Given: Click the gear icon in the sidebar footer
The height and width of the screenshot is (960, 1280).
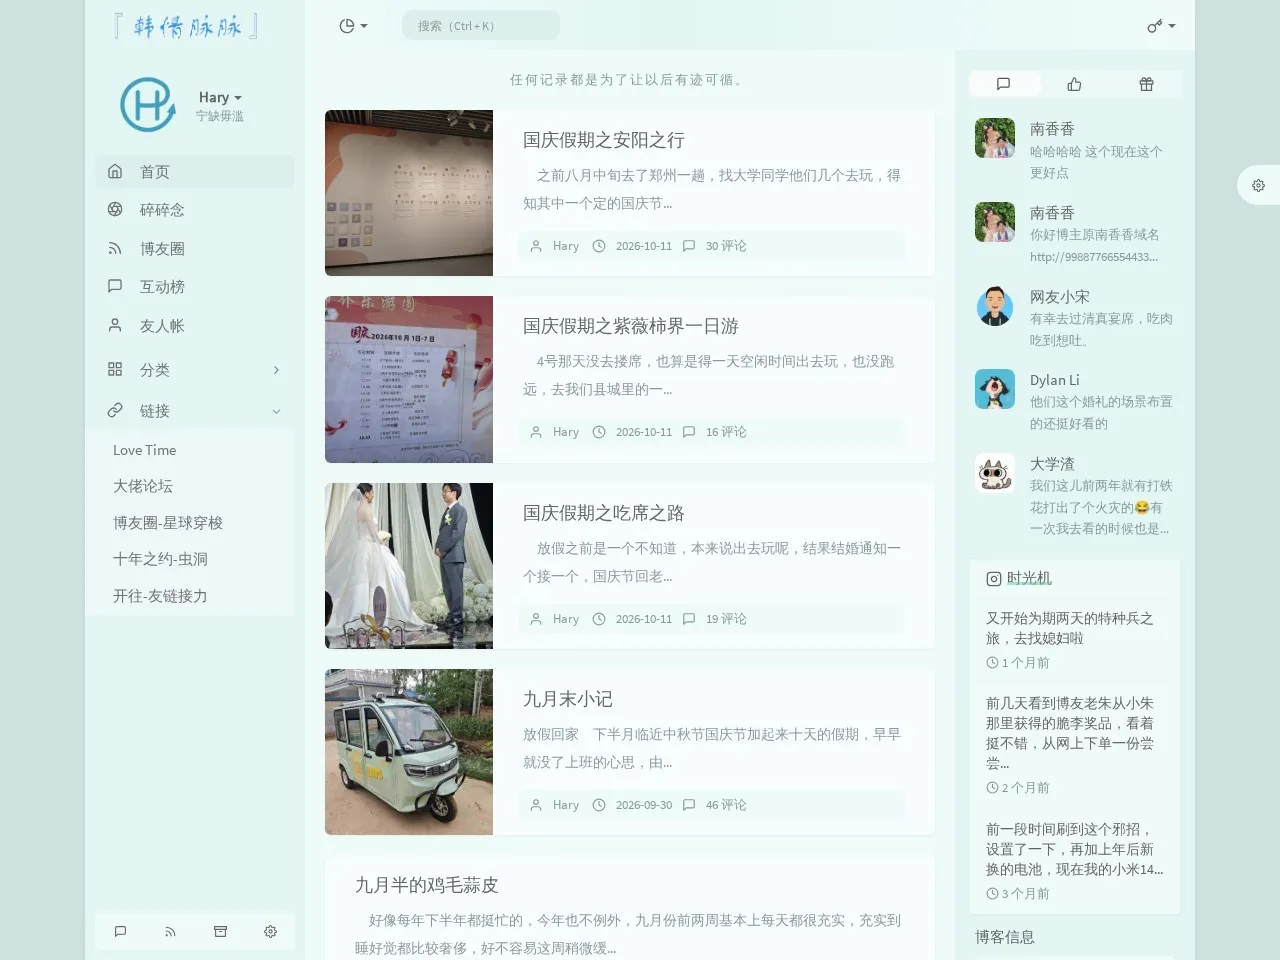Looking at the screenshot, I should point(270,931).
